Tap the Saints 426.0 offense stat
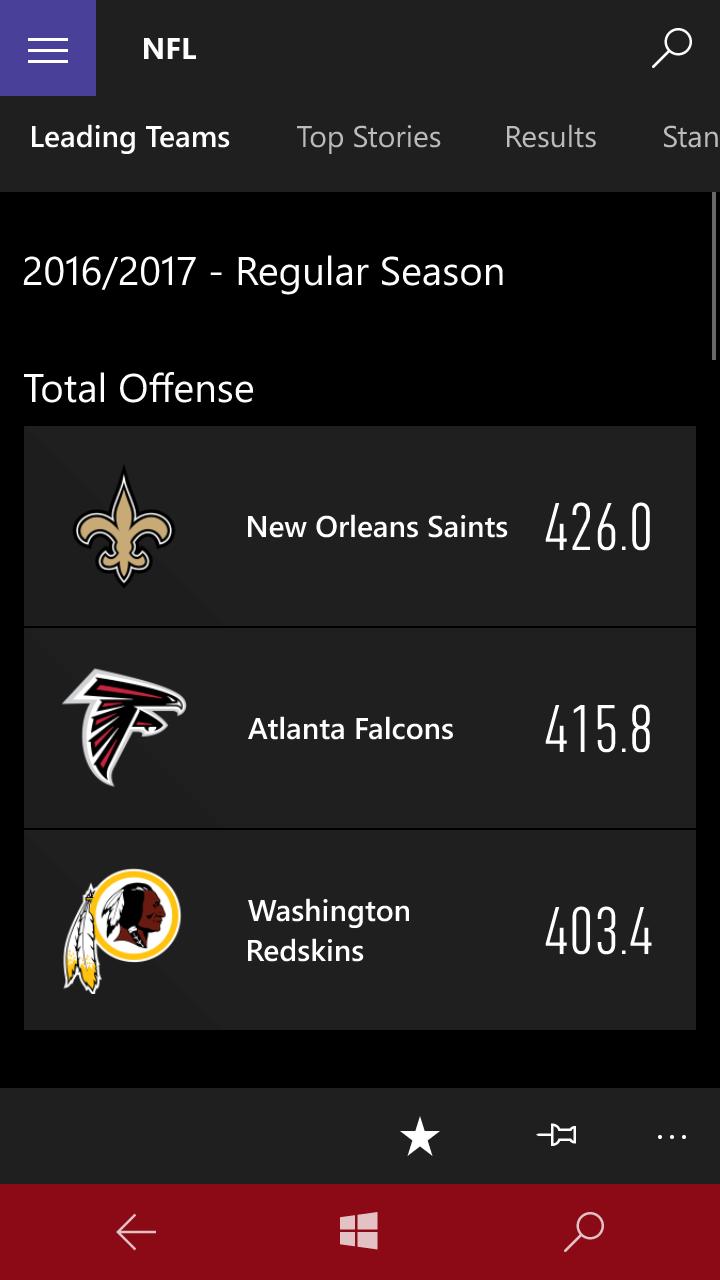720x1280 pixels. (x=599, y=527)
